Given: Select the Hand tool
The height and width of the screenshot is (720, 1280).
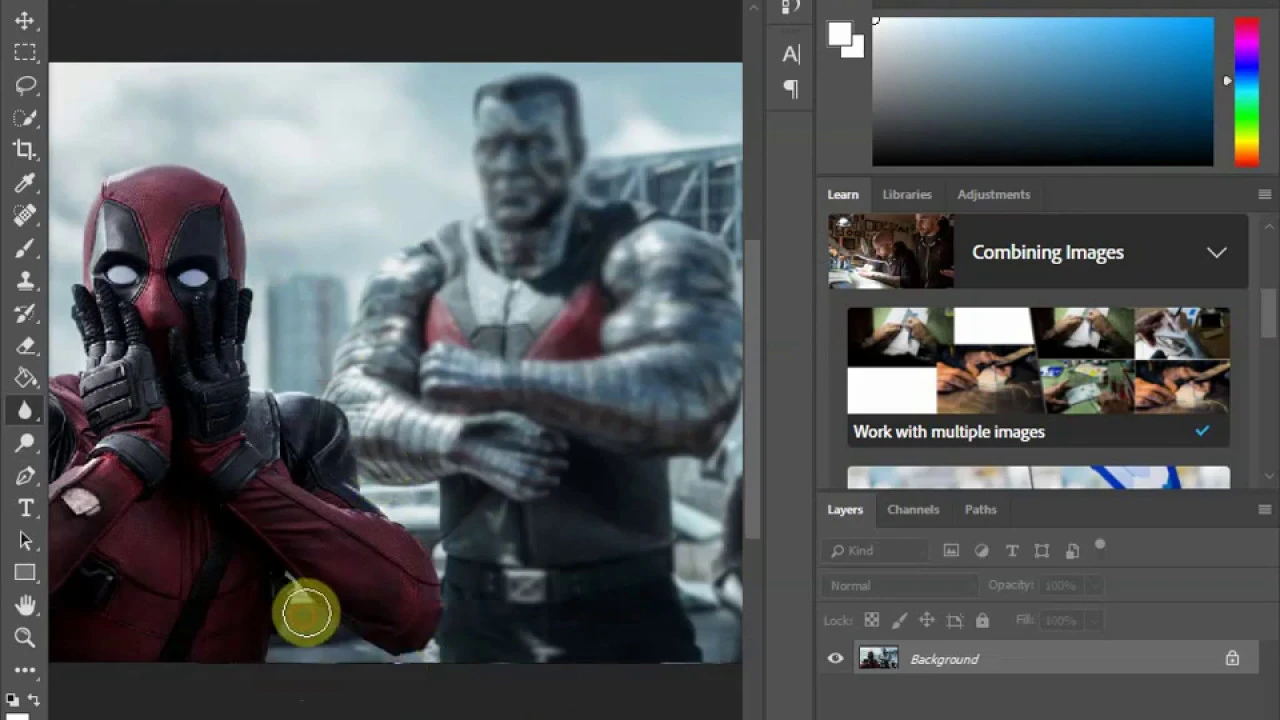Looking at the screenshot, I should pos(25,605).
